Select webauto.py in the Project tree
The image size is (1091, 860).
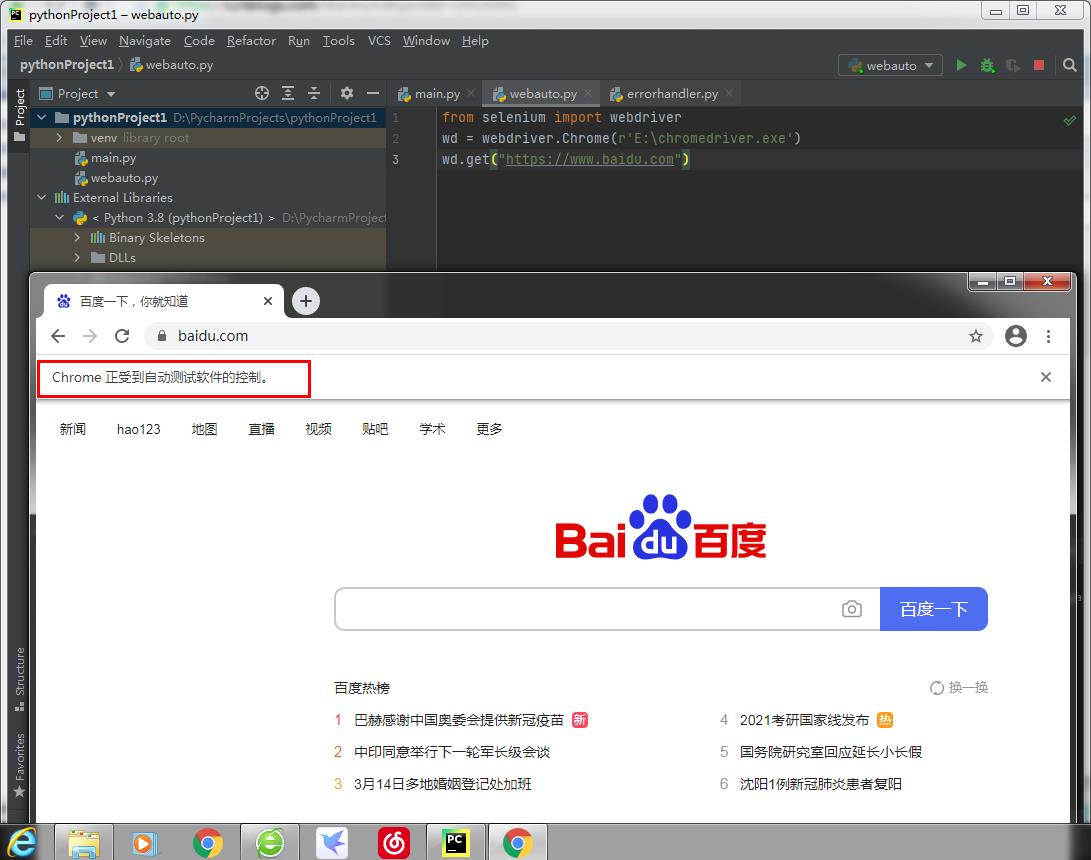coord(124,178)
